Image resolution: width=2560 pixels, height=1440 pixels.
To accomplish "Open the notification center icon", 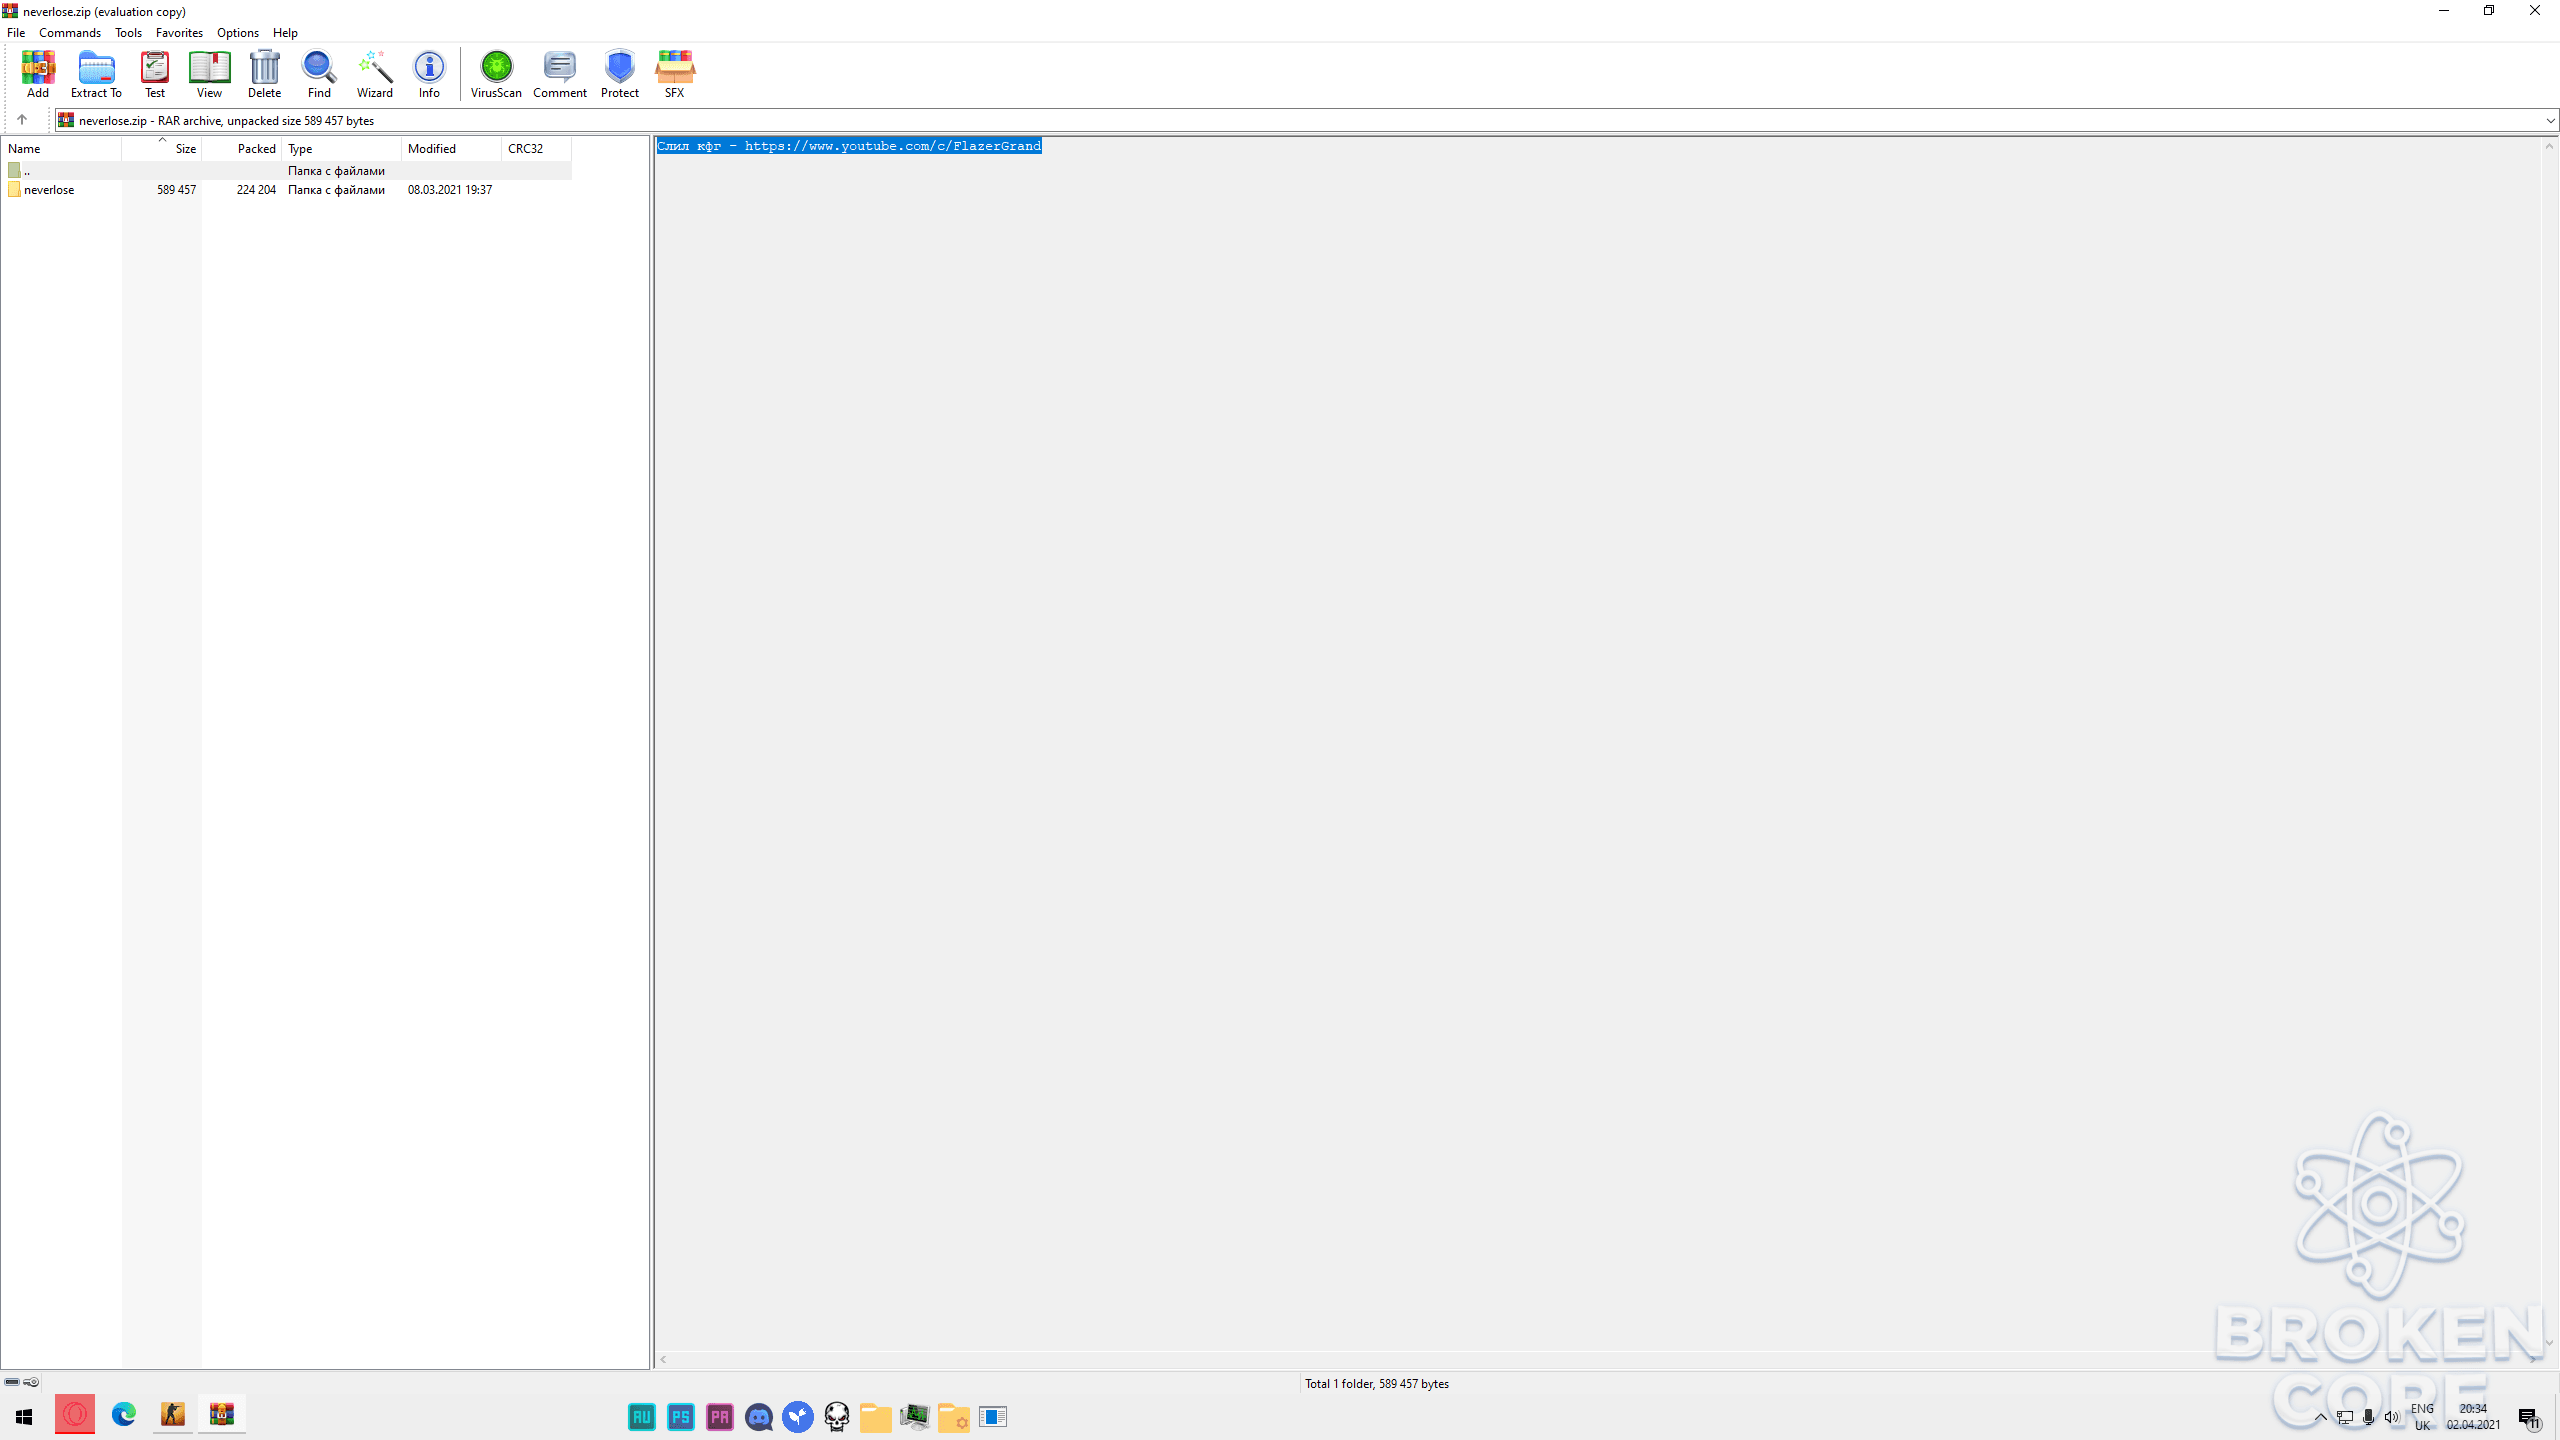I will 2529,1418.
